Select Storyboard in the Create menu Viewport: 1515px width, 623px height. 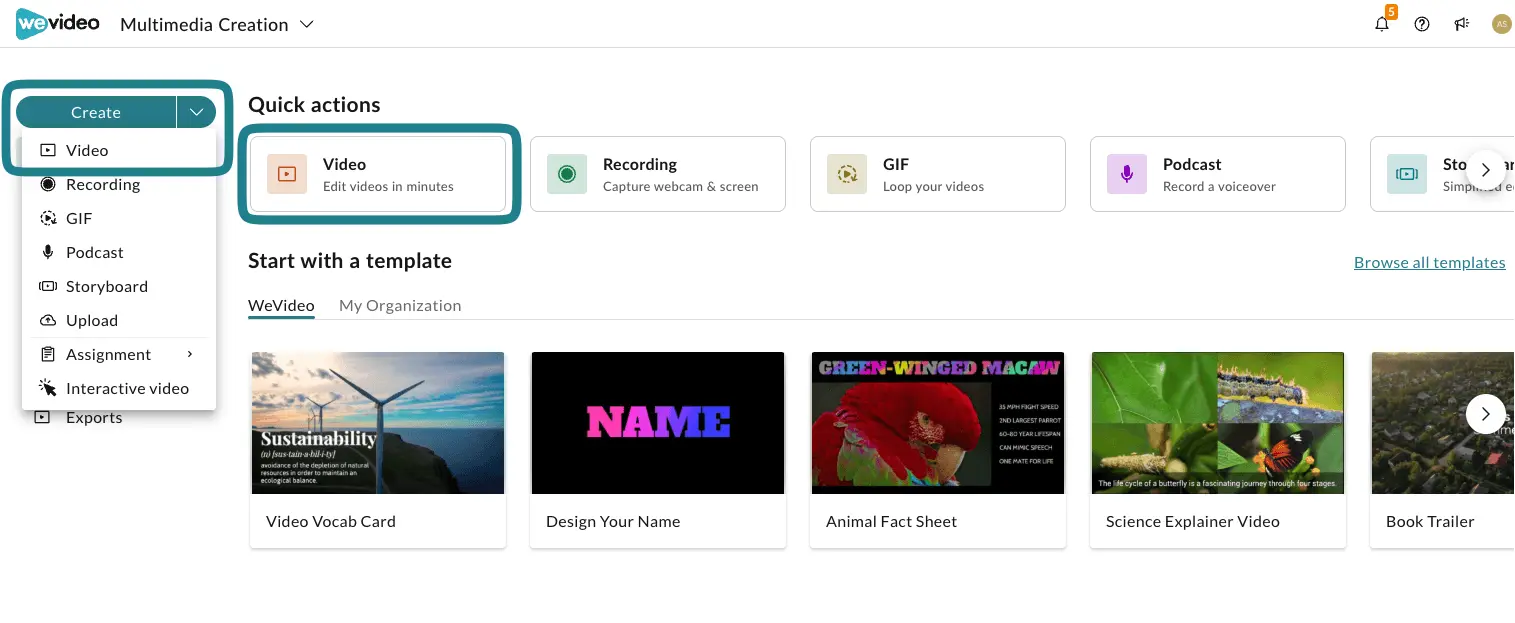click(119, 286)
